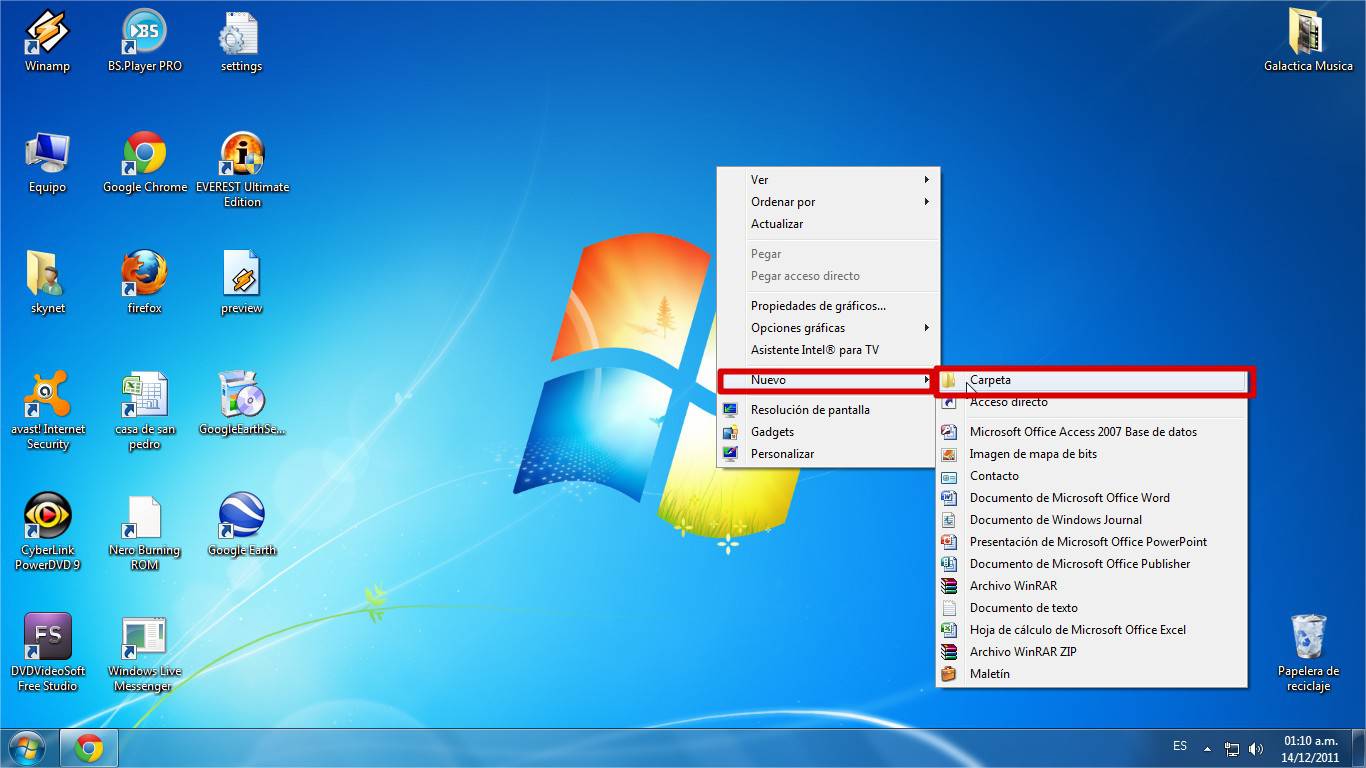
Task: Click Actualizar in the context menu
Action: point(777,224)
